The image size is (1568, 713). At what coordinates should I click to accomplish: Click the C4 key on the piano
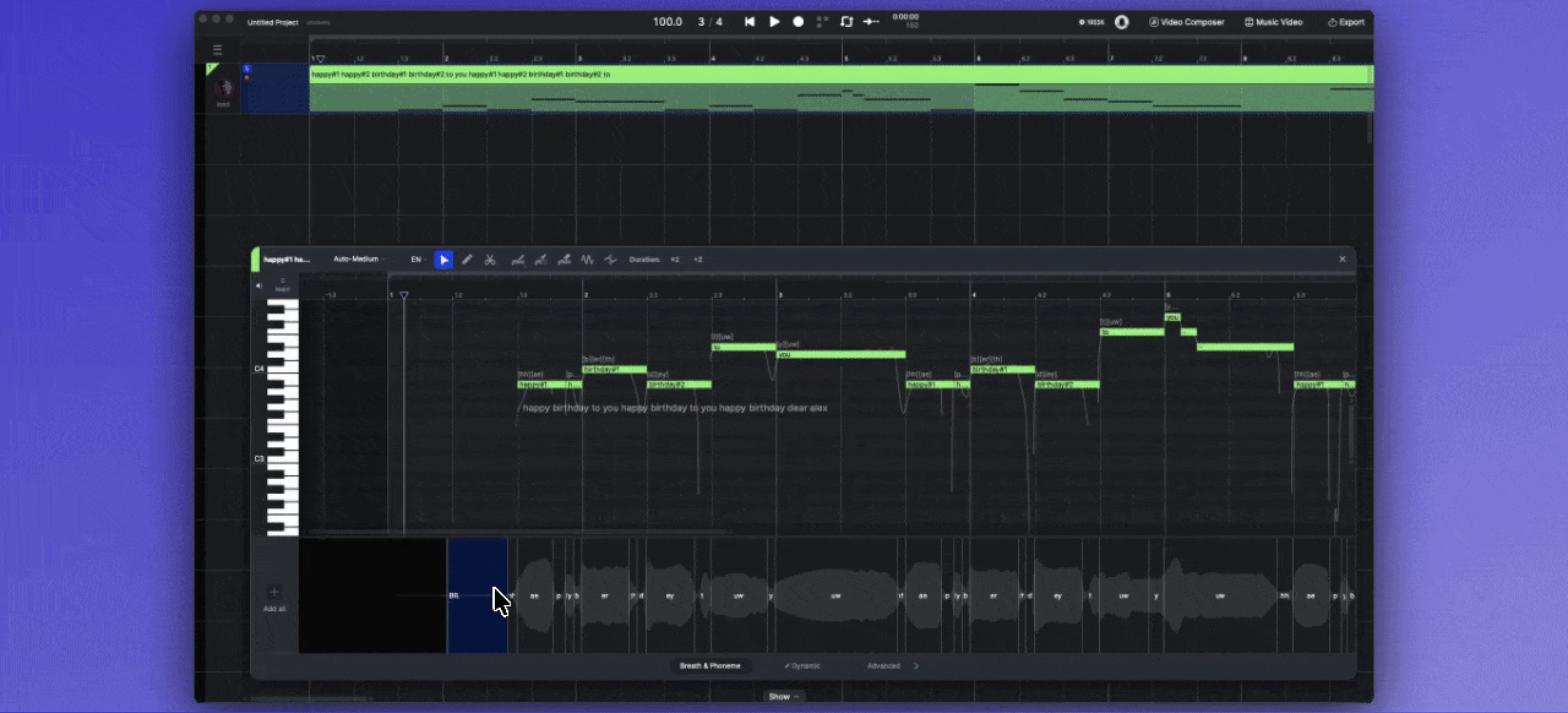[282, 369]
